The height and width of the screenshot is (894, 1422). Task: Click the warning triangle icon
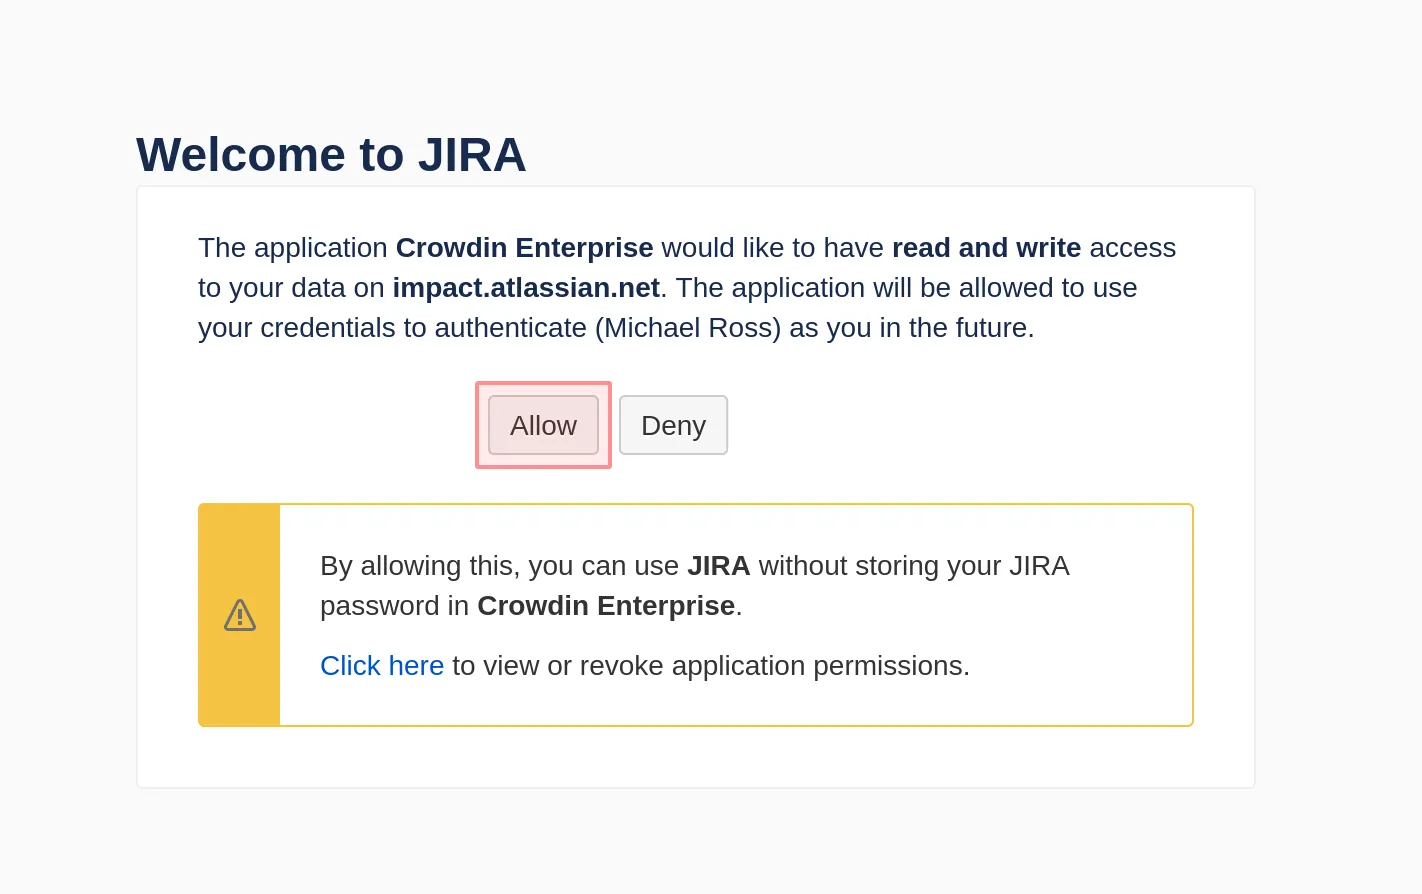point(240,615)
